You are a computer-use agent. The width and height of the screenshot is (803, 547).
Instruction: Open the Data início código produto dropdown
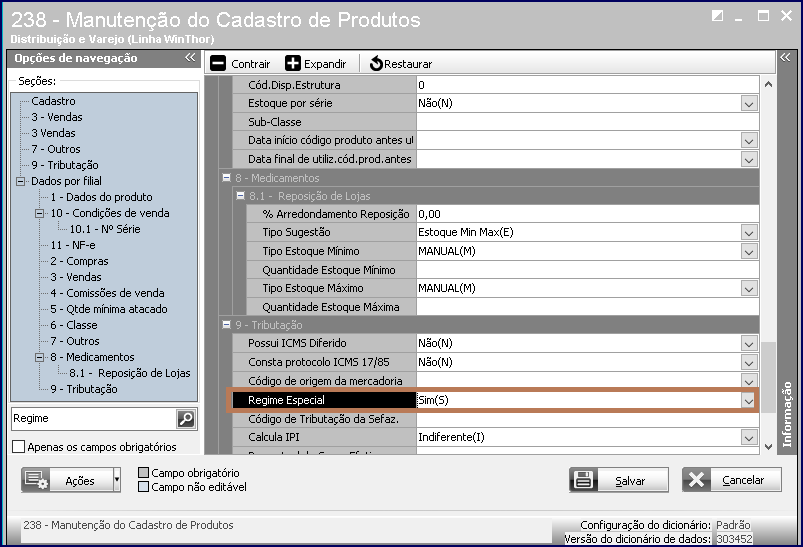pos(749,141)
